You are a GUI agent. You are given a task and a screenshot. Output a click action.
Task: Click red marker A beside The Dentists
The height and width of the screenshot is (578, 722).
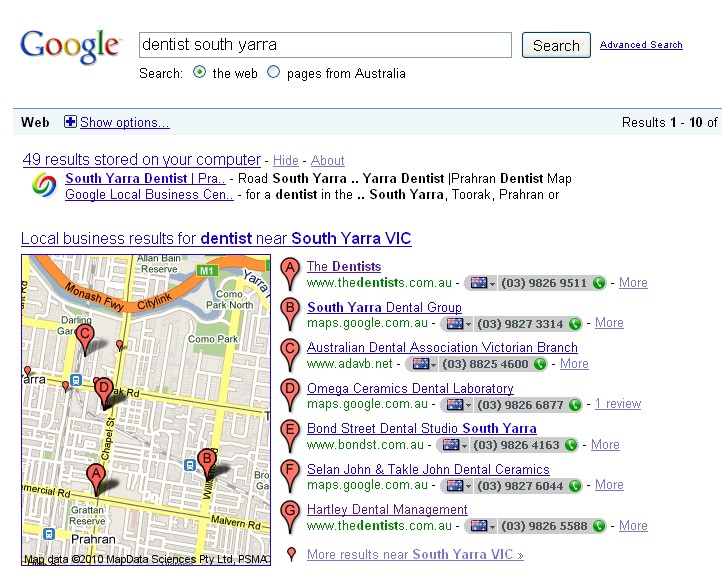[290, 274]
